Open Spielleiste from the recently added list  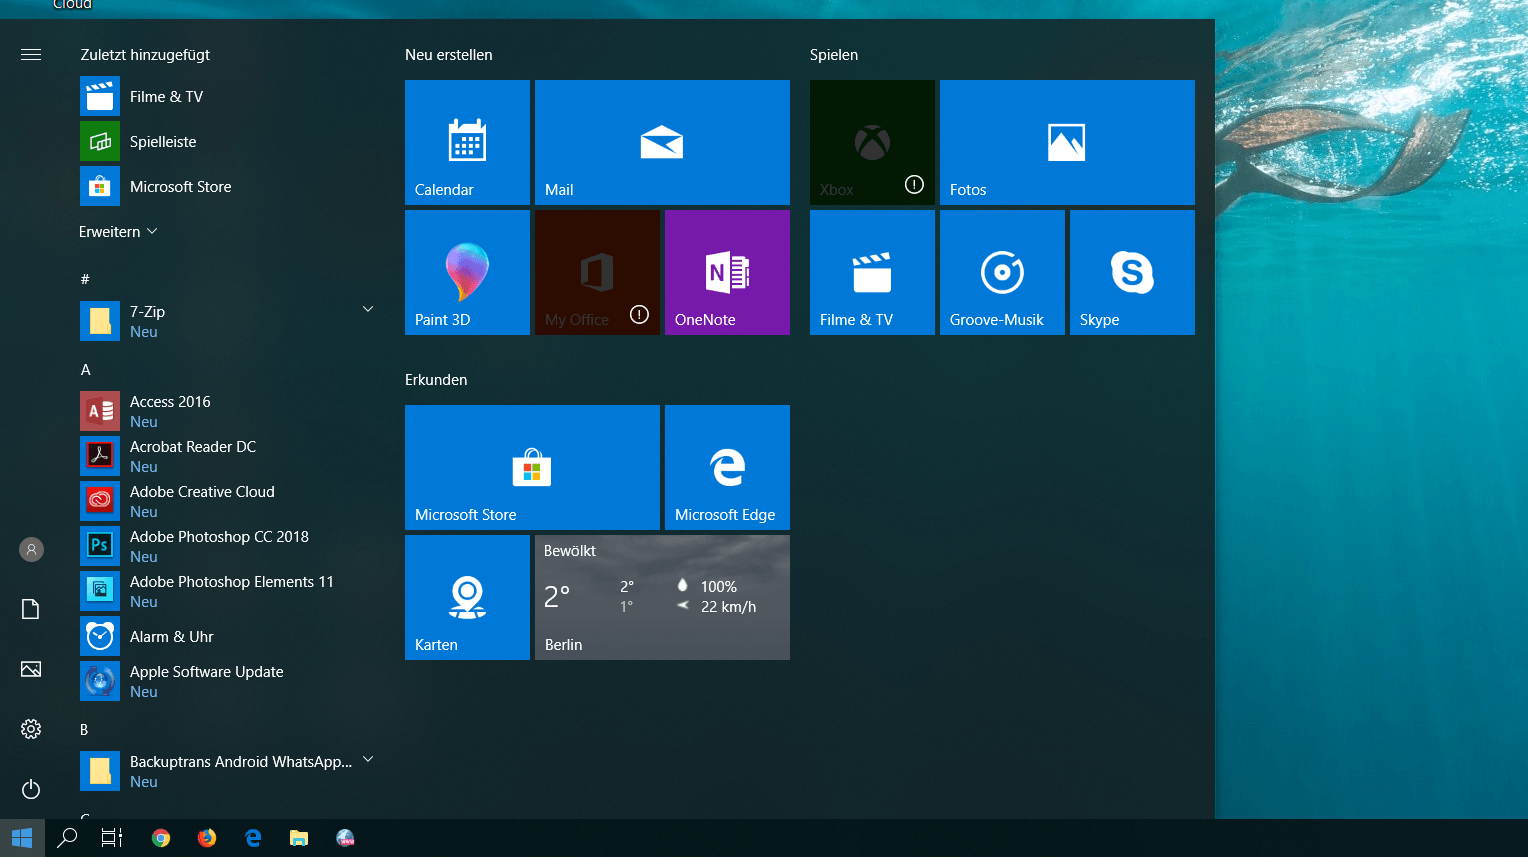(230, 142)
